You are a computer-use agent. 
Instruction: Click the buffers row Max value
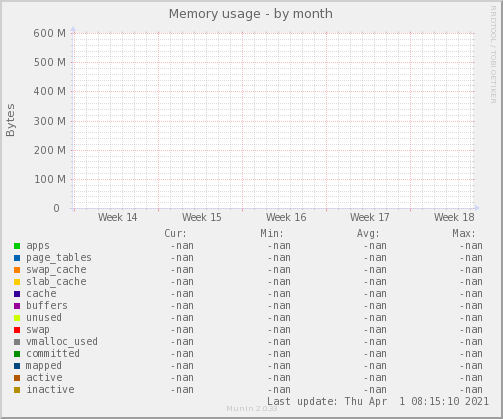pos(471,306)
